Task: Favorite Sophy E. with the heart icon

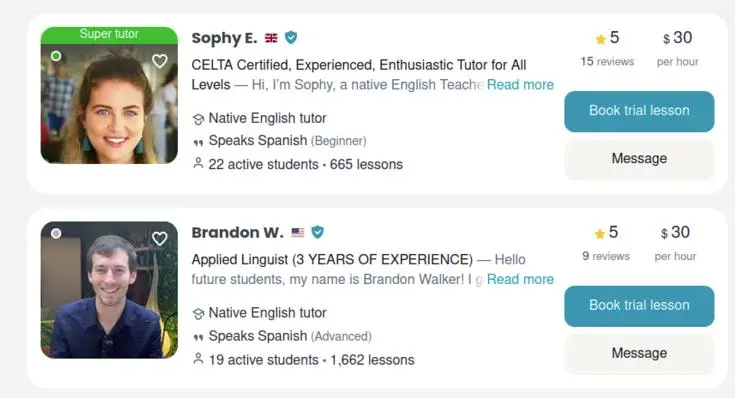Action: coord(160,61)
